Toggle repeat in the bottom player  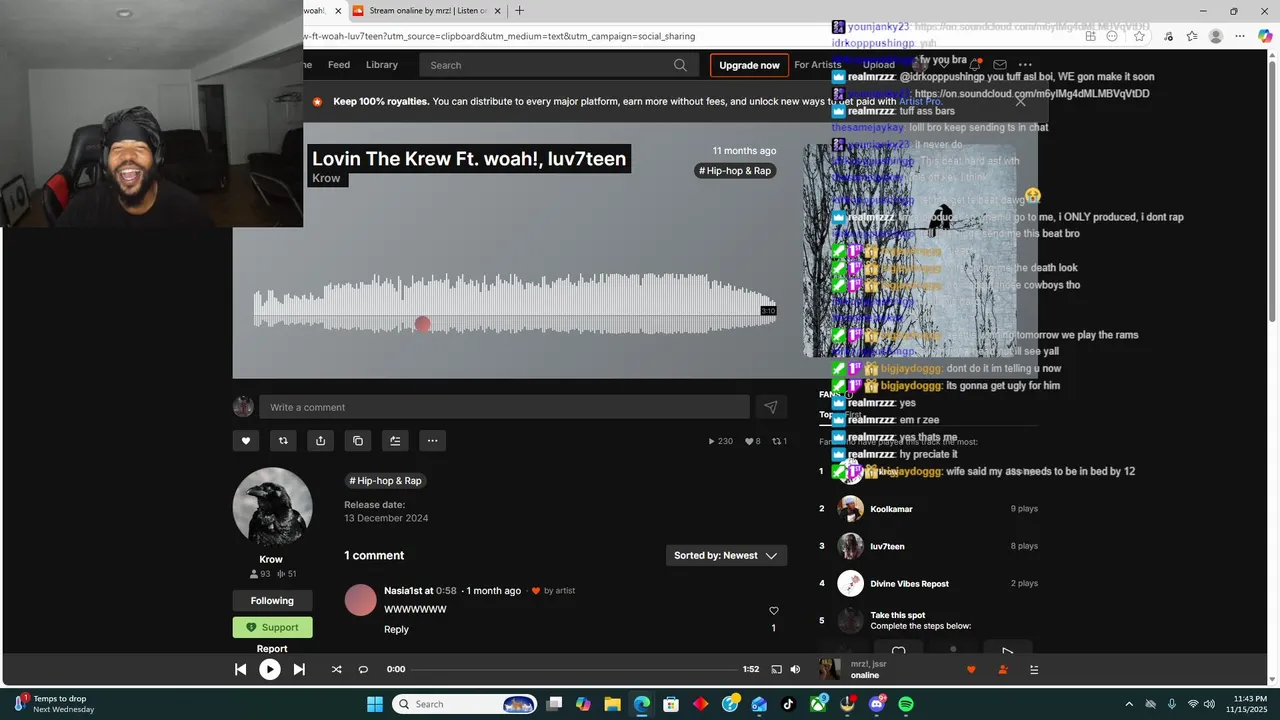click(363, 670)
